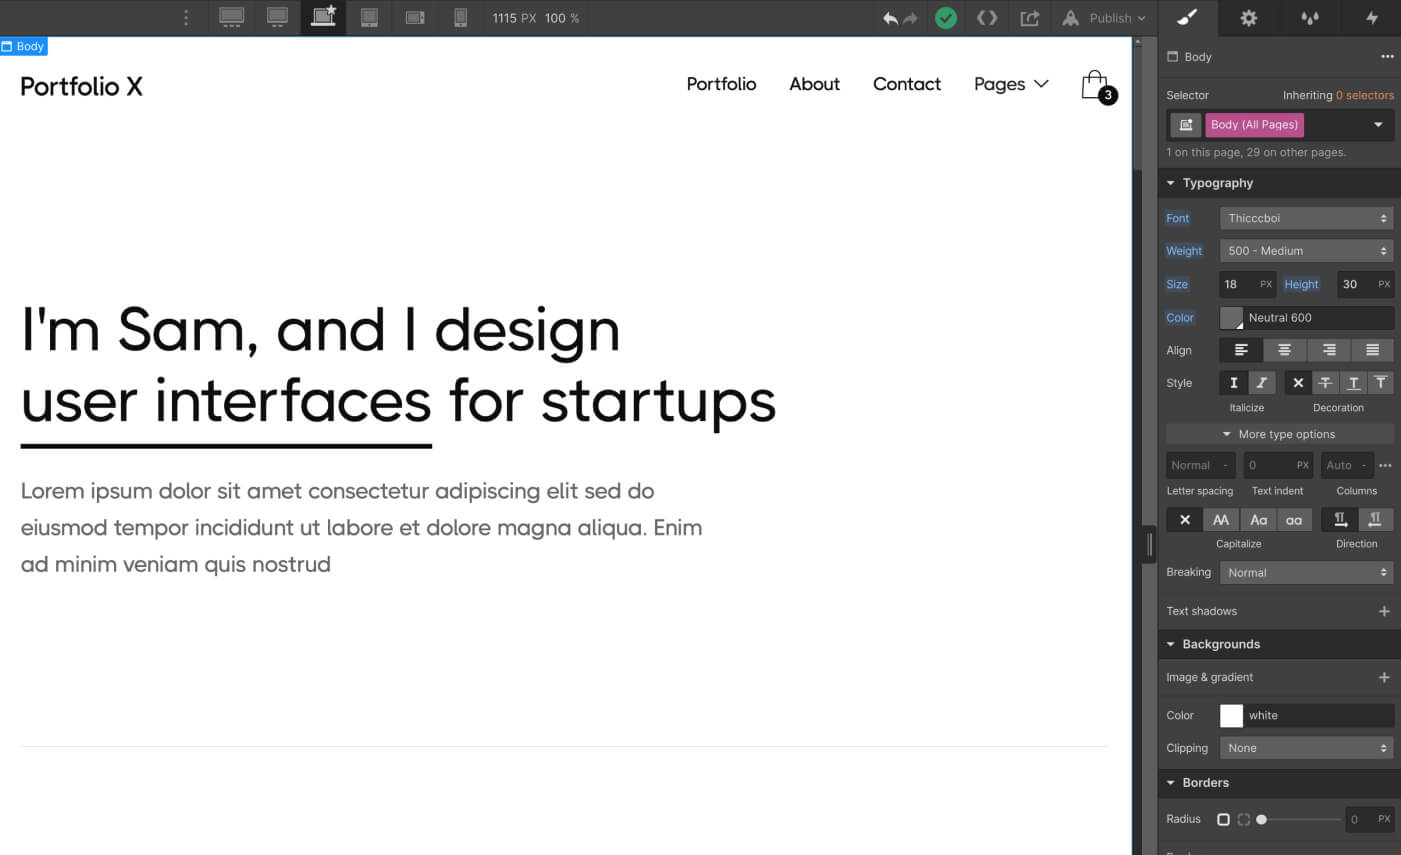Open the Element Settings panel

1248,17
